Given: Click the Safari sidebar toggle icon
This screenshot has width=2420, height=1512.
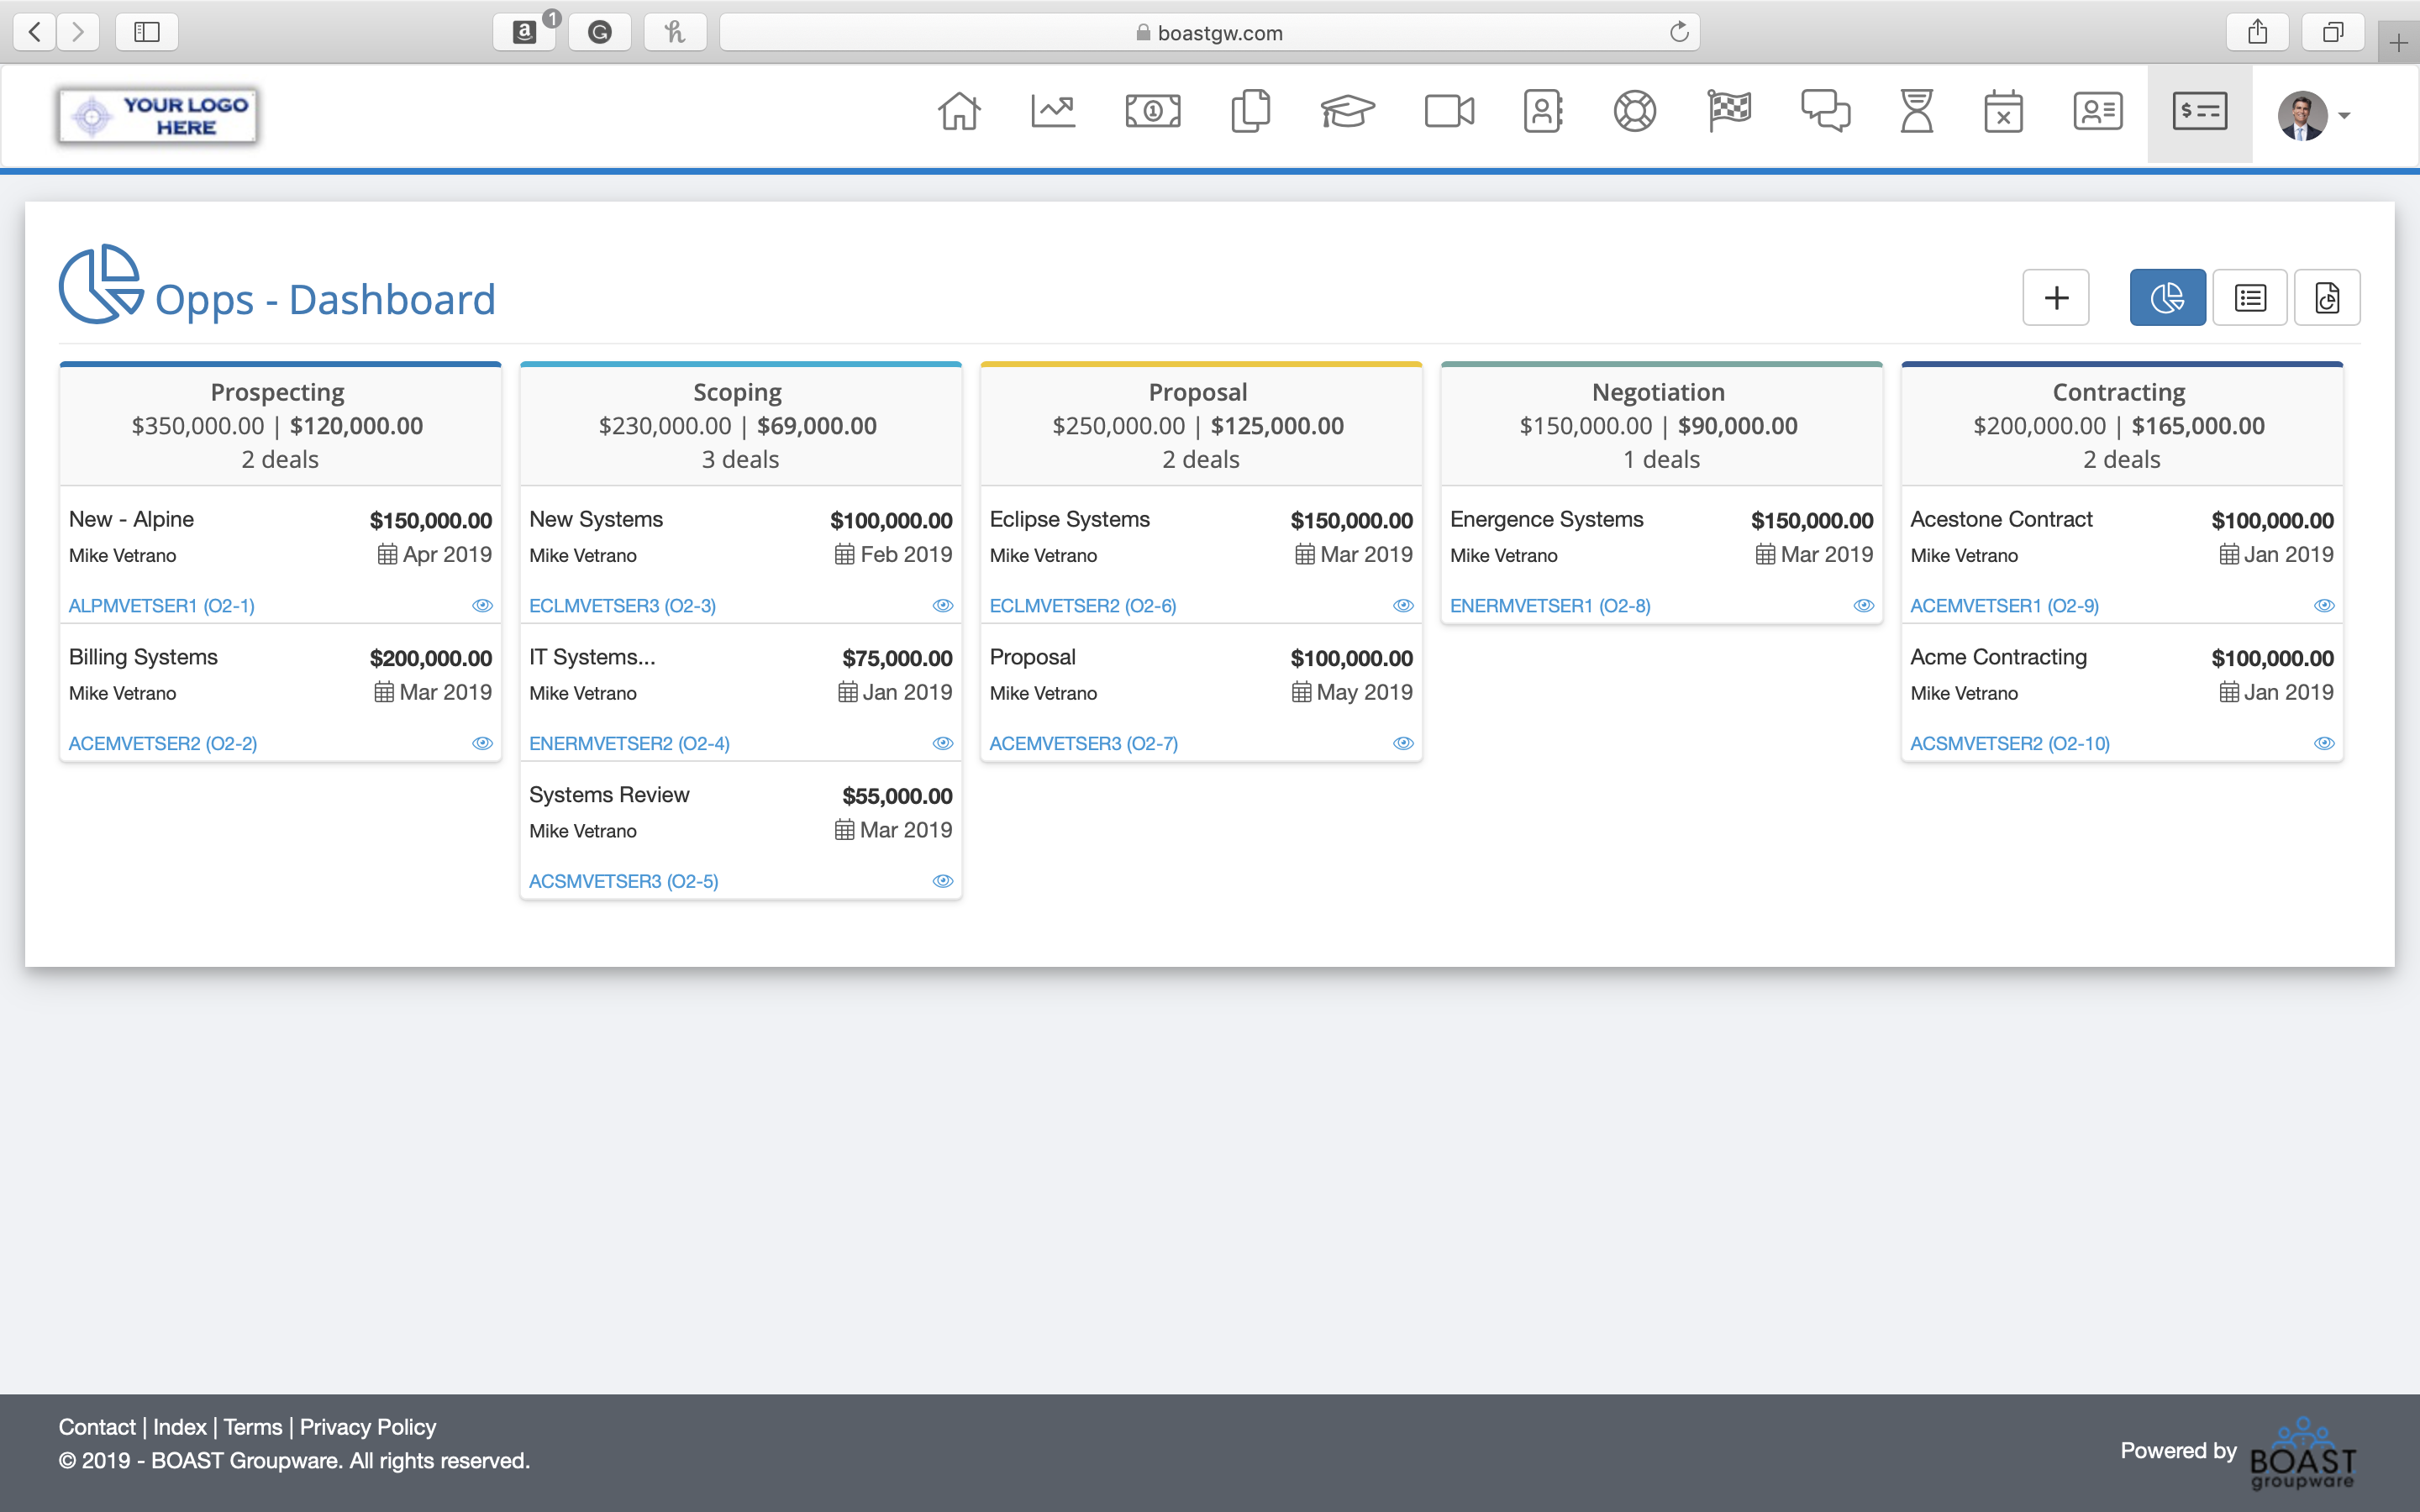Looking at the screenshot, I should pyautogui.click(x=147, y=32).
